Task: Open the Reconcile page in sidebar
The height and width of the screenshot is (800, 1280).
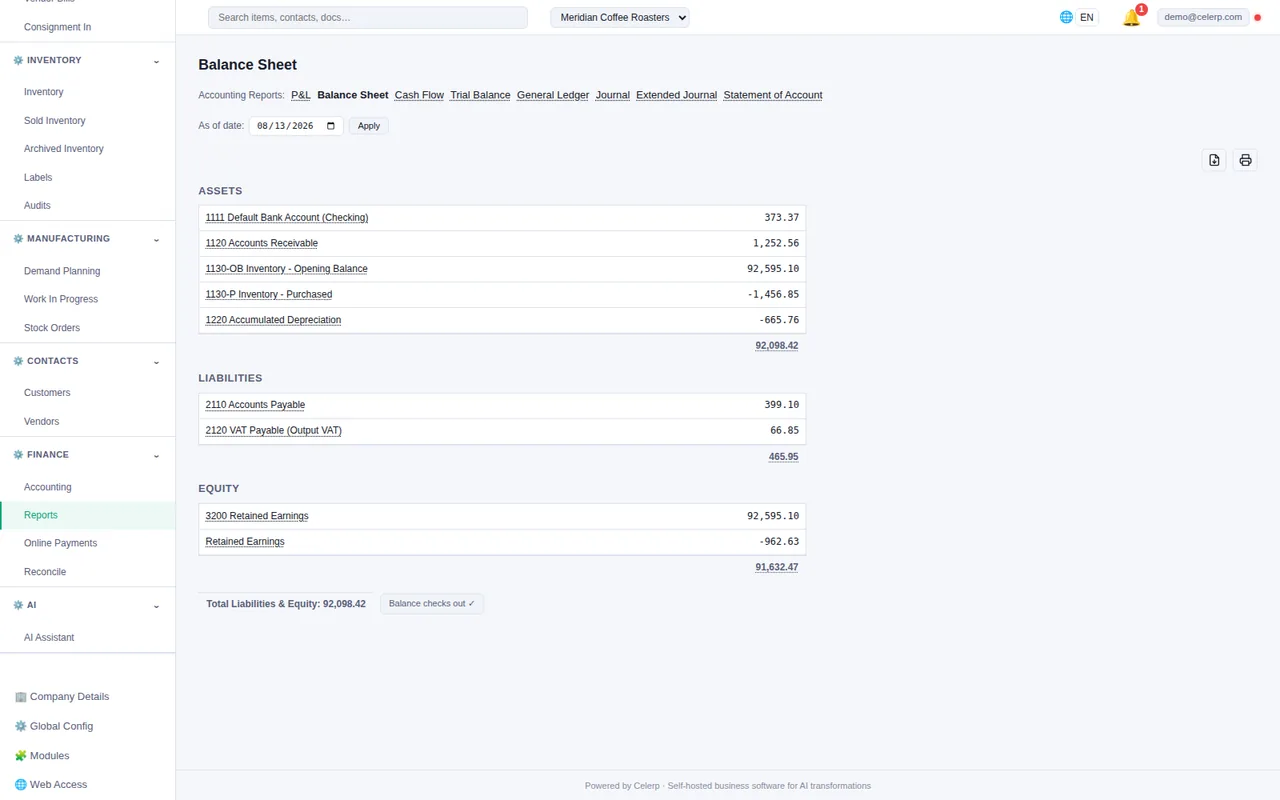Action: 45,572
